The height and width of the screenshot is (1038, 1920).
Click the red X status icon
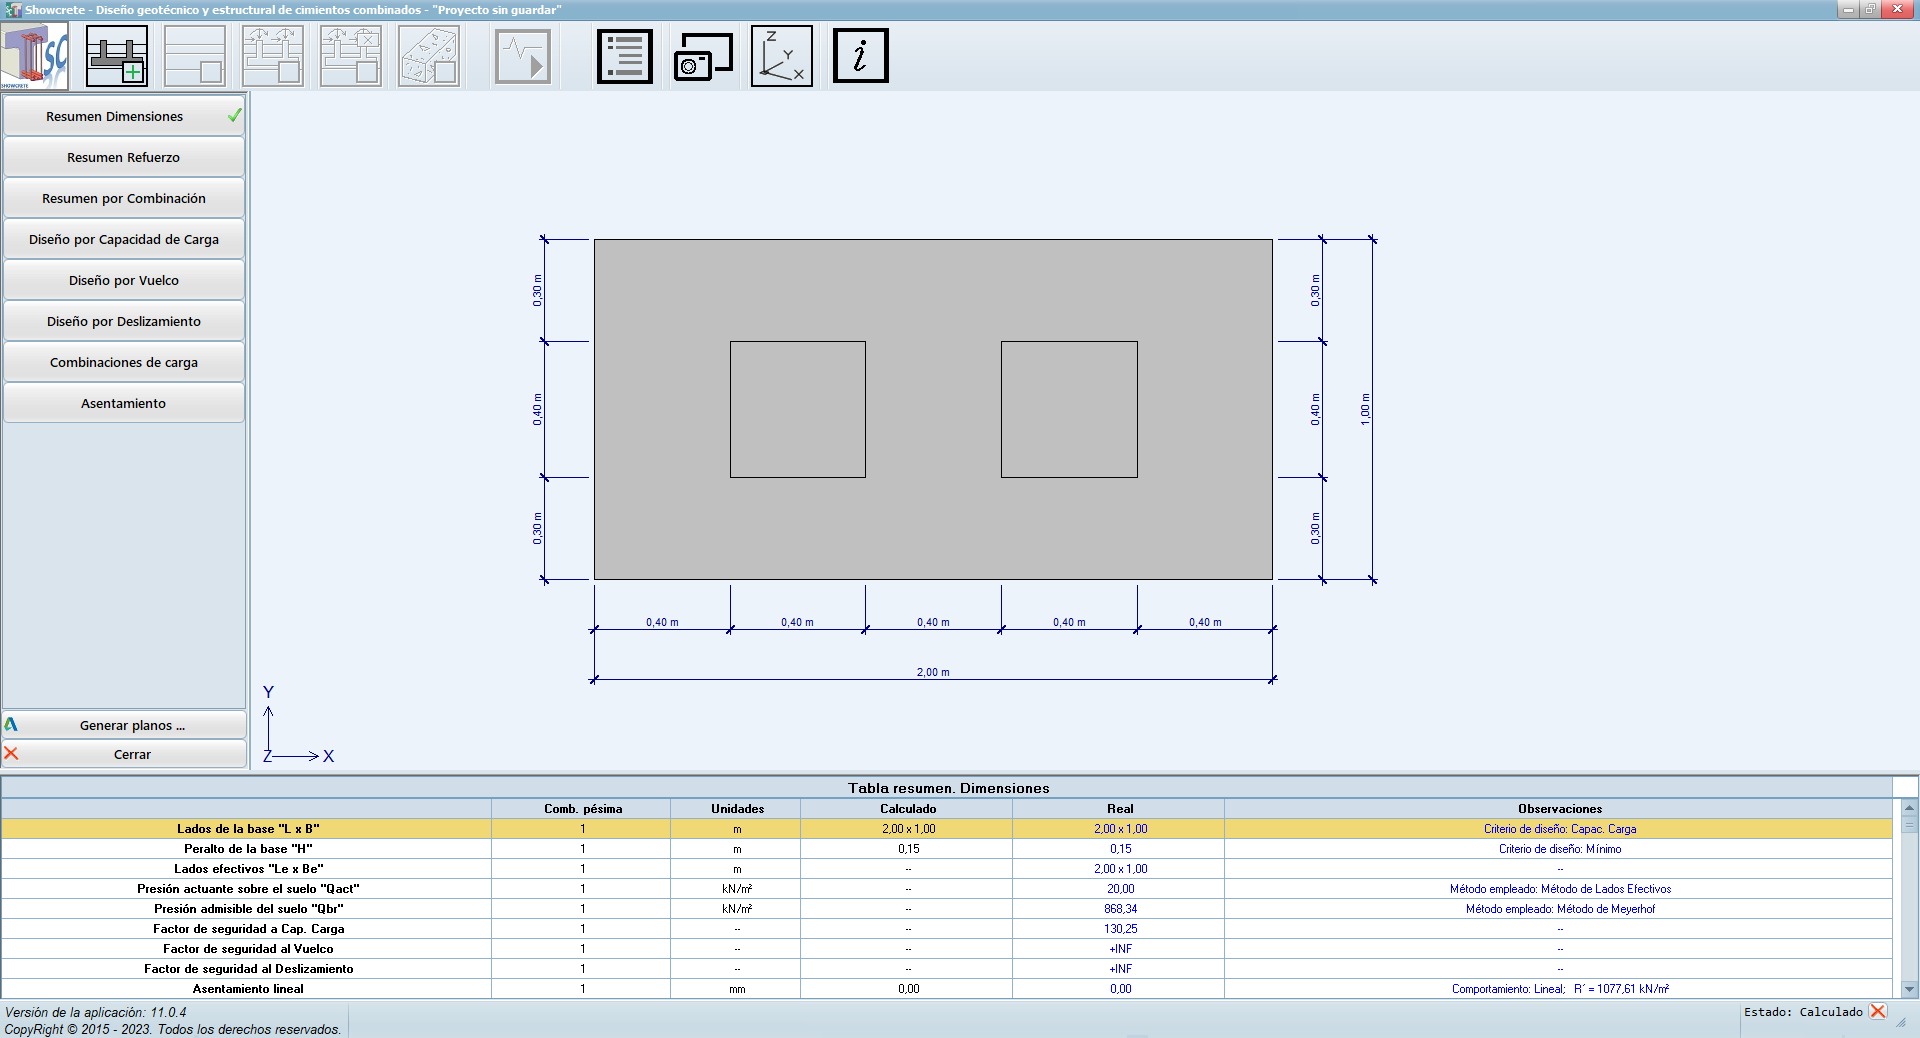point(1878,1011)
